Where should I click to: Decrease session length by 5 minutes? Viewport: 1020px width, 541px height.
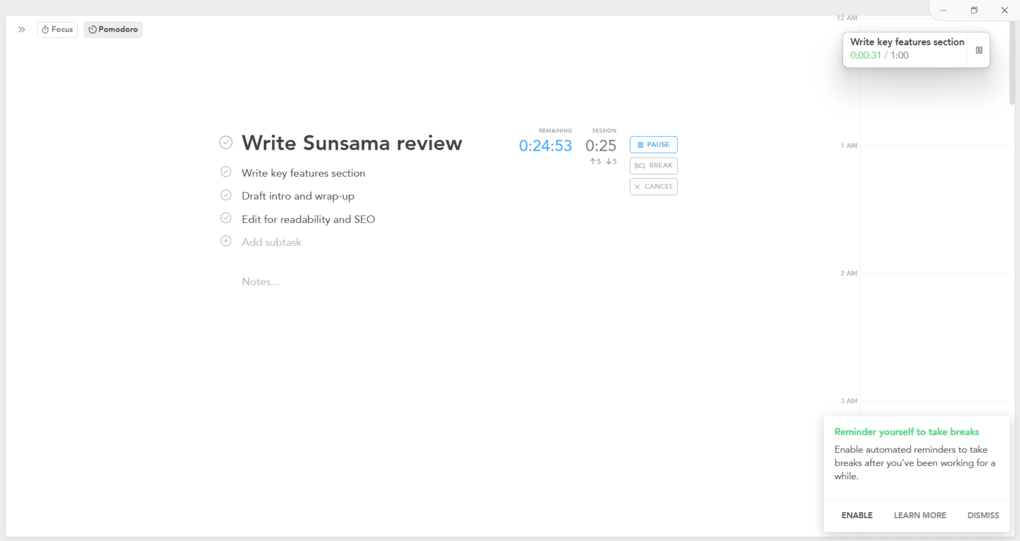[x=611, y=161]
